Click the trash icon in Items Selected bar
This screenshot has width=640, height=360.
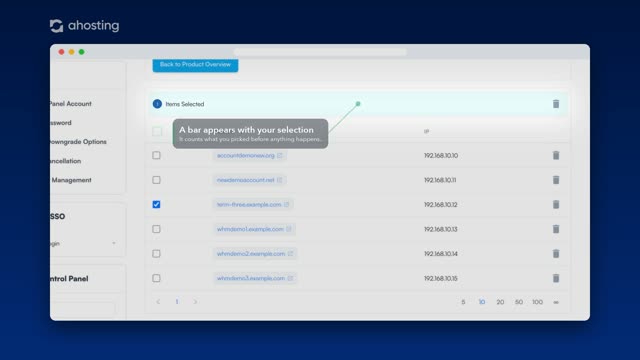coord(556,104)
